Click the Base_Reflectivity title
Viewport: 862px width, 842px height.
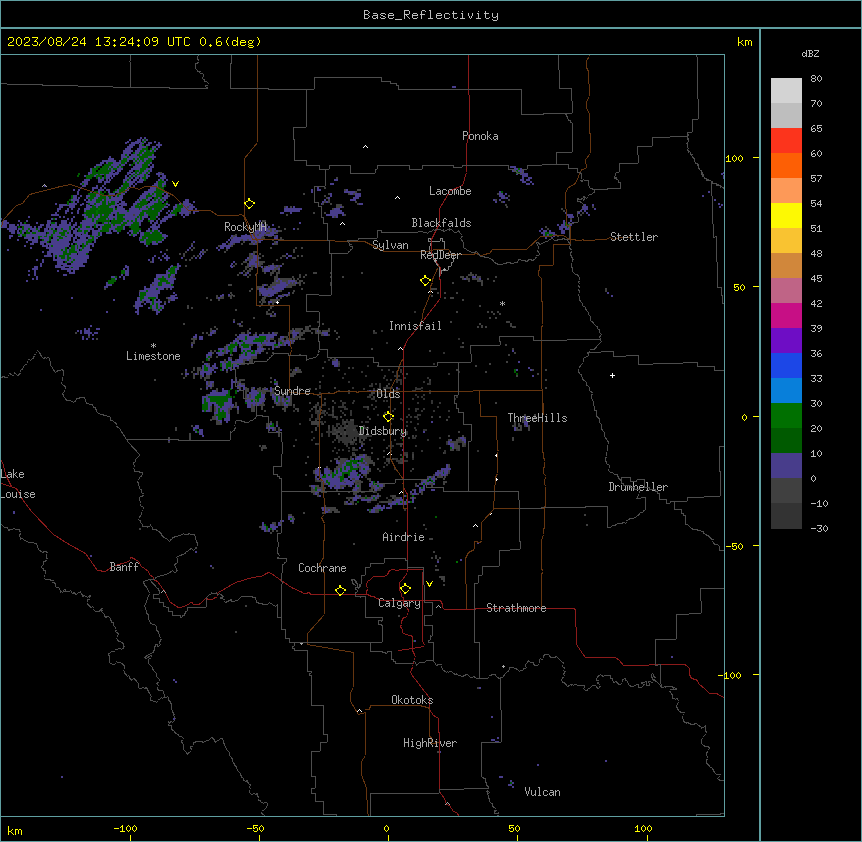pos(431,15)
